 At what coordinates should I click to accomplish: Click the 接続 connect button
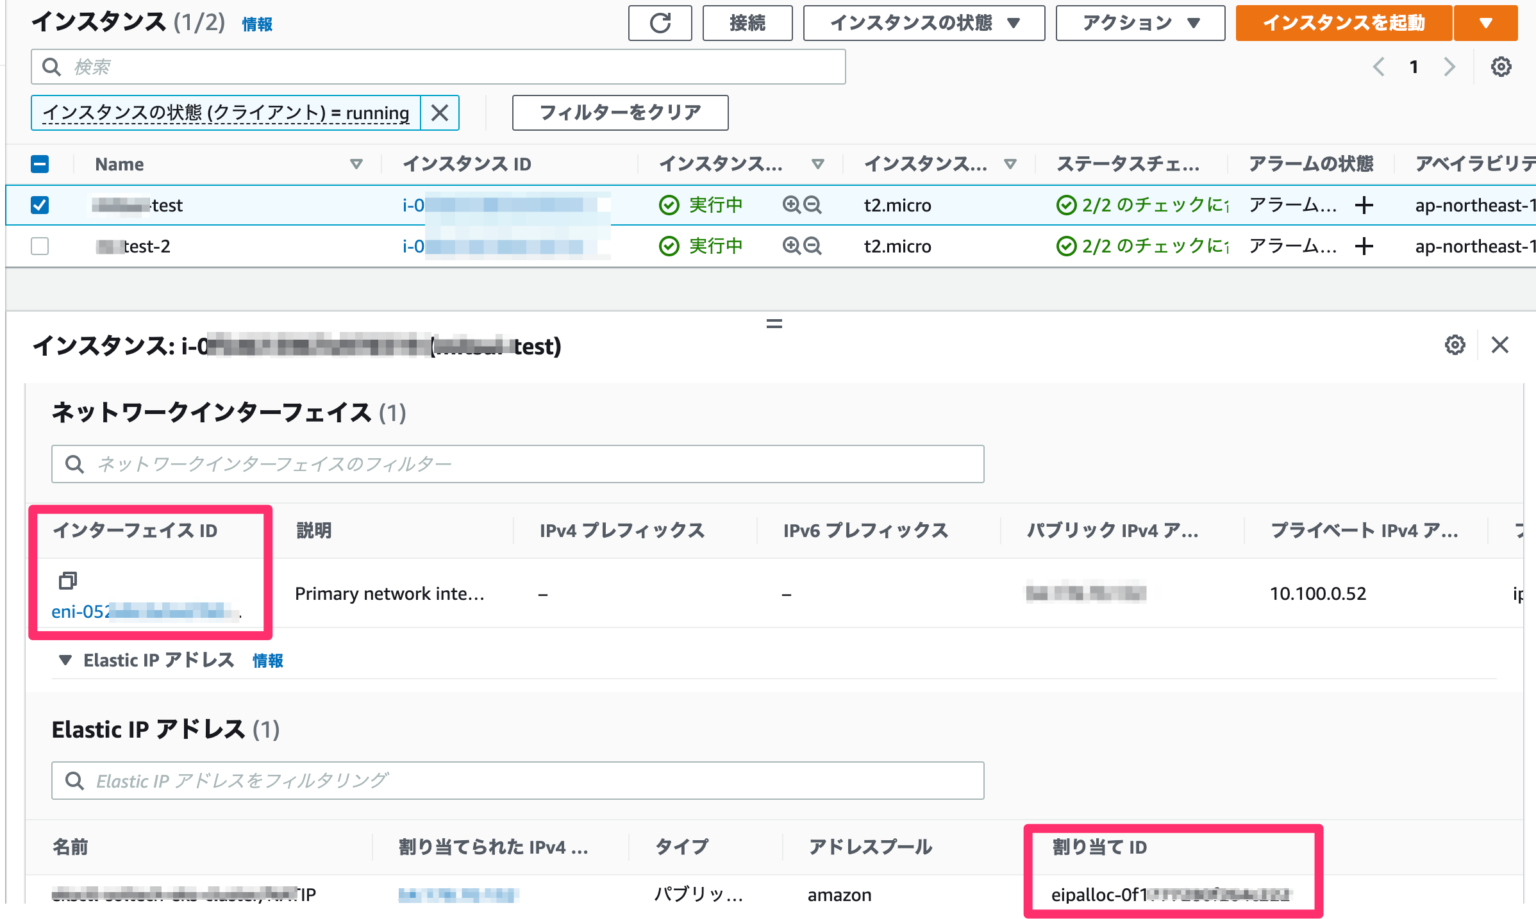747,23
